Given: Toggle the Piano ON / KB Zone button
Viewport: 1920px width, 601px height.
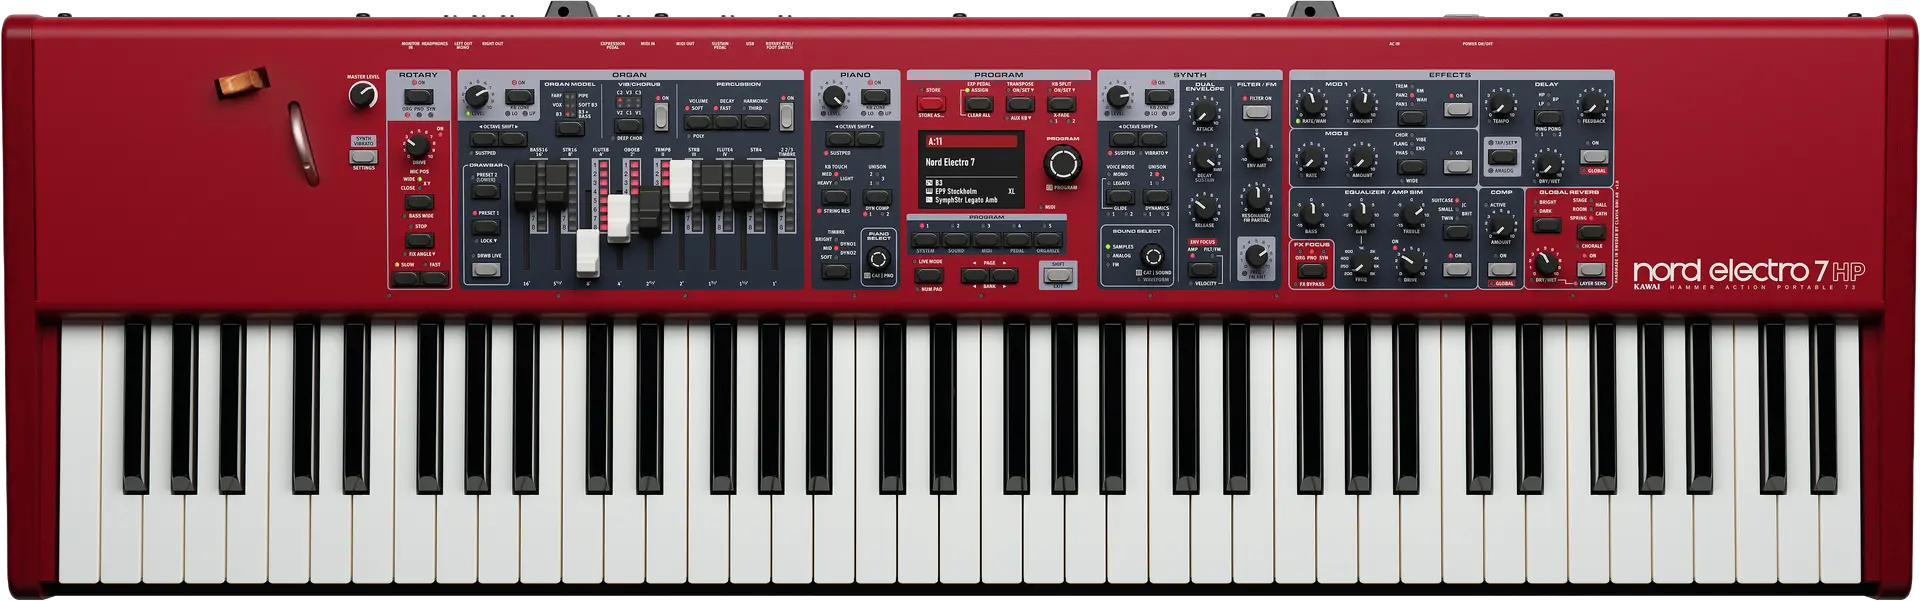Looking at the screenshot, I should (x=876, y=97).
